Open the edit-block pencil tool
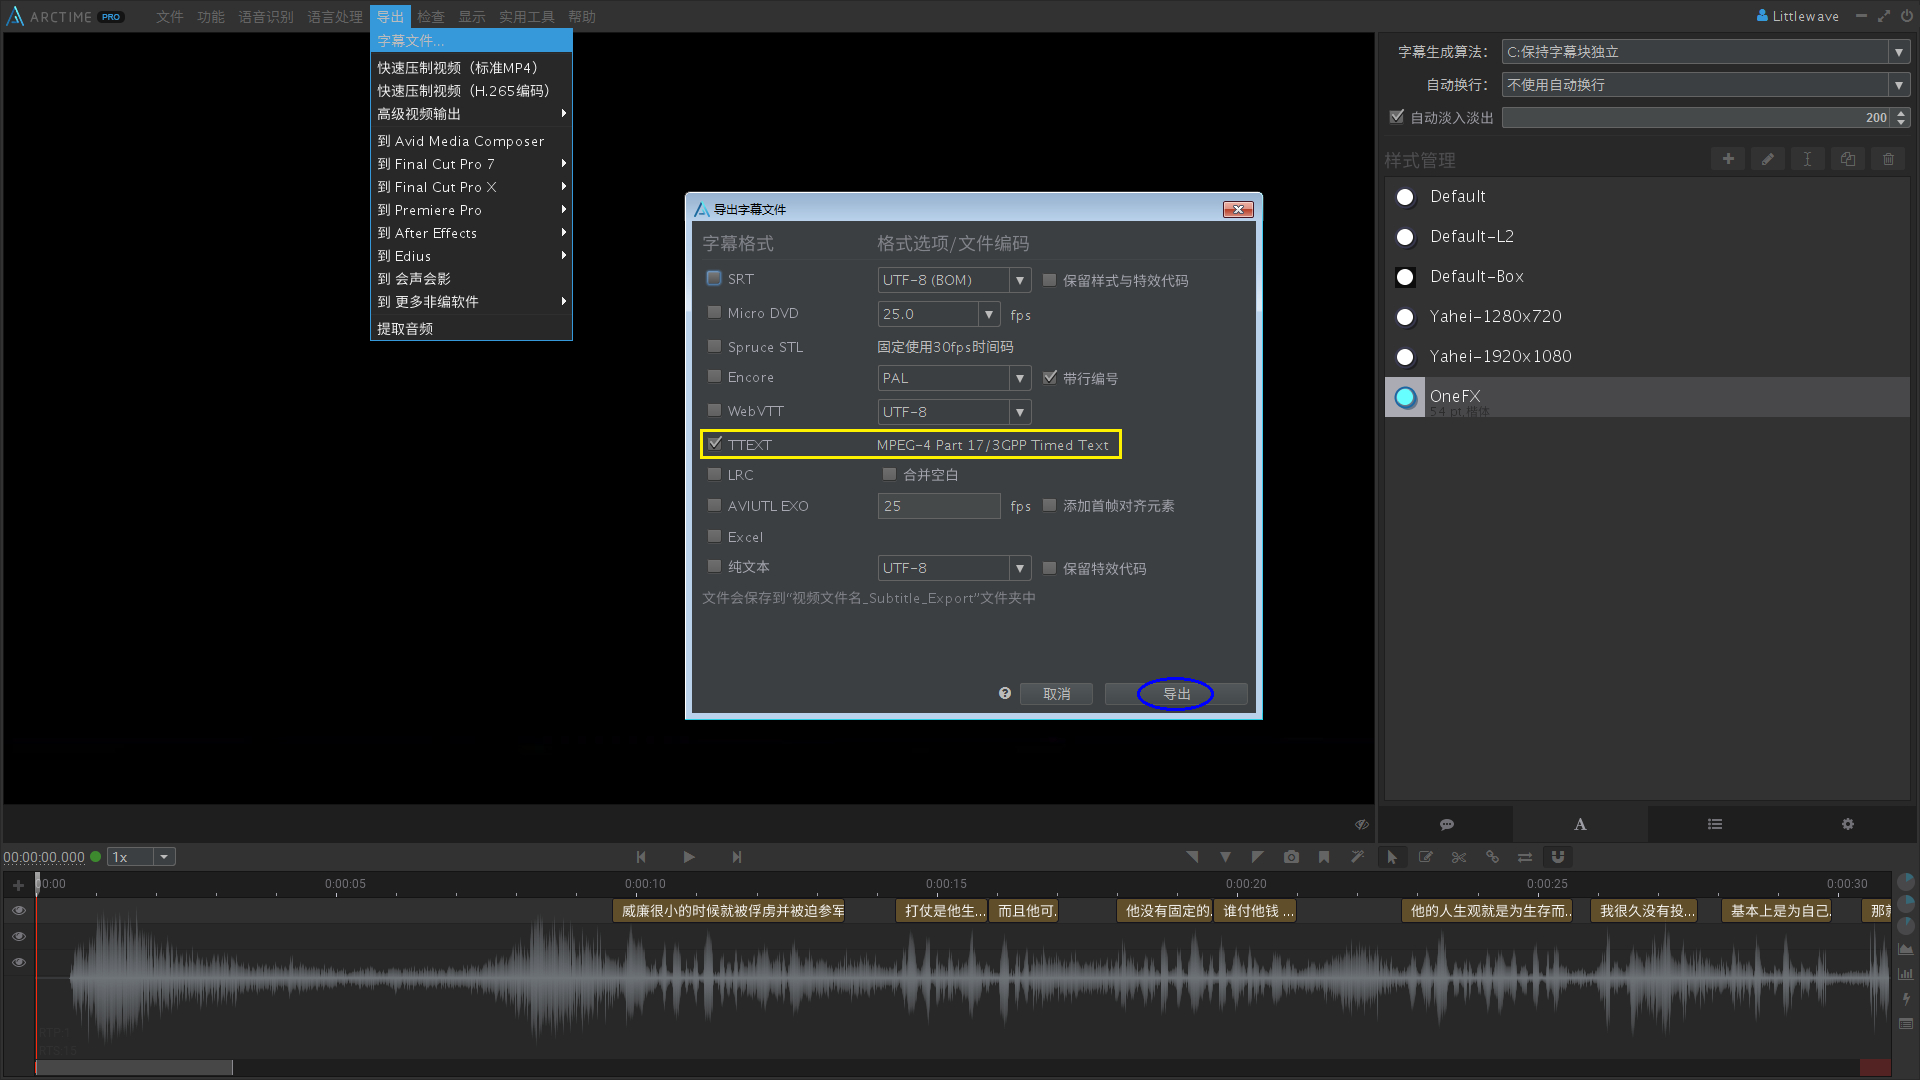The width and height of the screenshot is (1920, 1080). pyautogui.click(x=1426, y=857)
